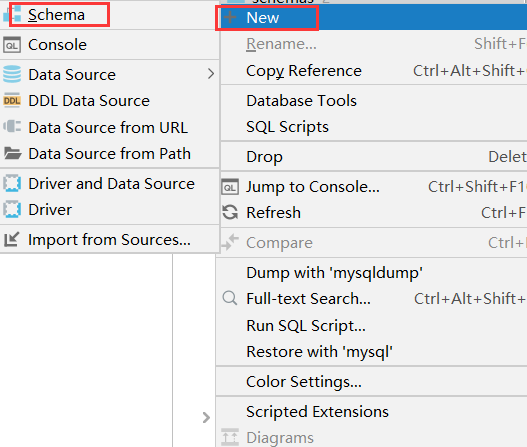The height and width of the screenshot is (447, 527).
Task: Click the Console QL icon
Action: [x=12, y=45]
